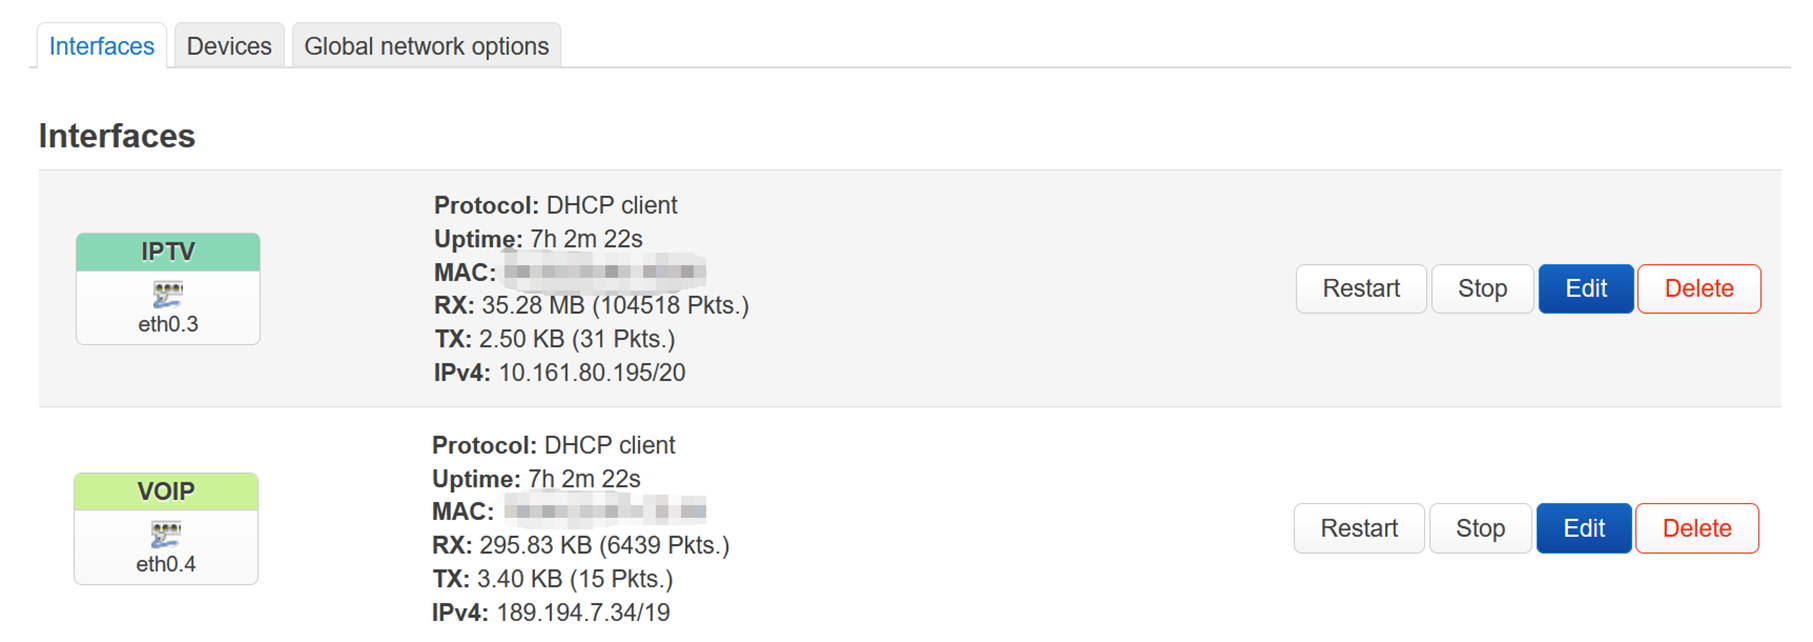This screenshot has width=1813, height=642.
Task: Click the IPTV IPv4 address 10.161.80.195/20
Action: tap(591, 373)
